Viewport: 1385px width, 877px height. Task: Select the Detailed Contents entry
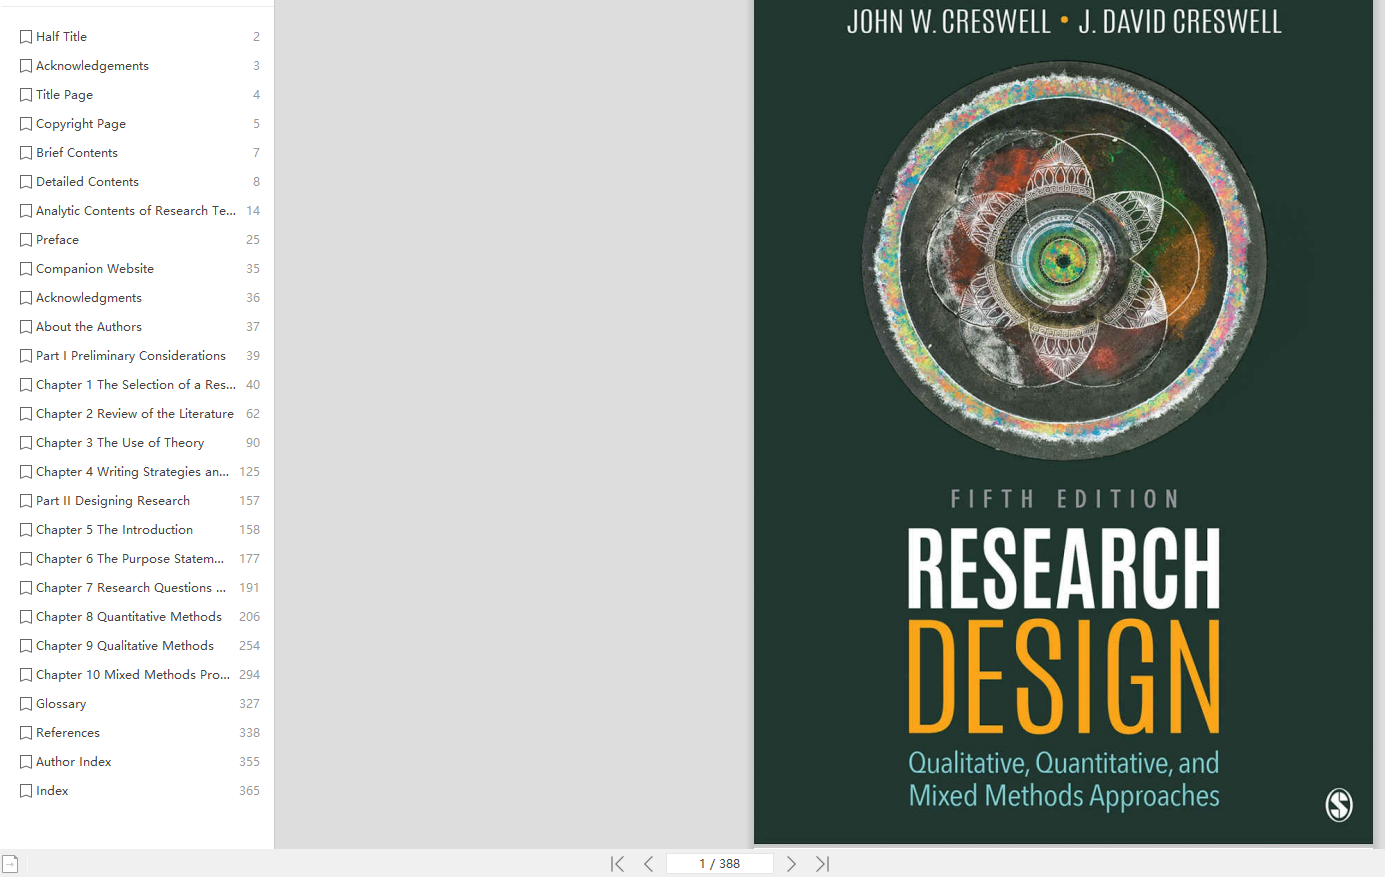[x=86, y=181]
